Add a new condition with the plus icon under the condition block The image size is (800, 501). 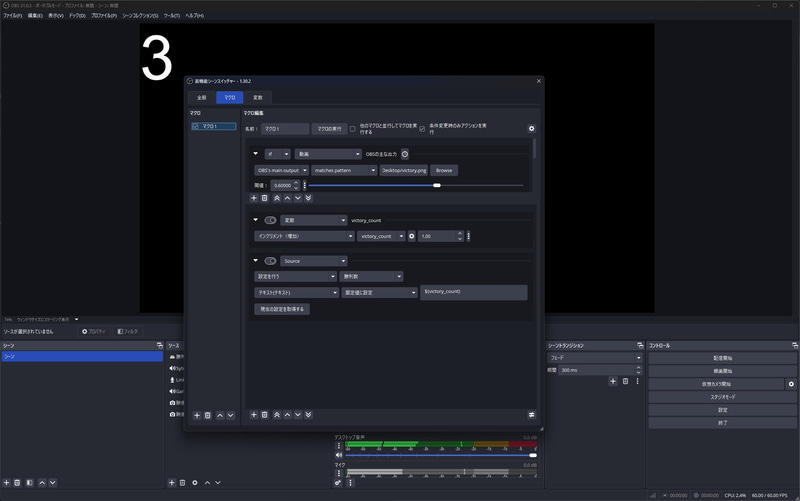[x=254, y=198]
